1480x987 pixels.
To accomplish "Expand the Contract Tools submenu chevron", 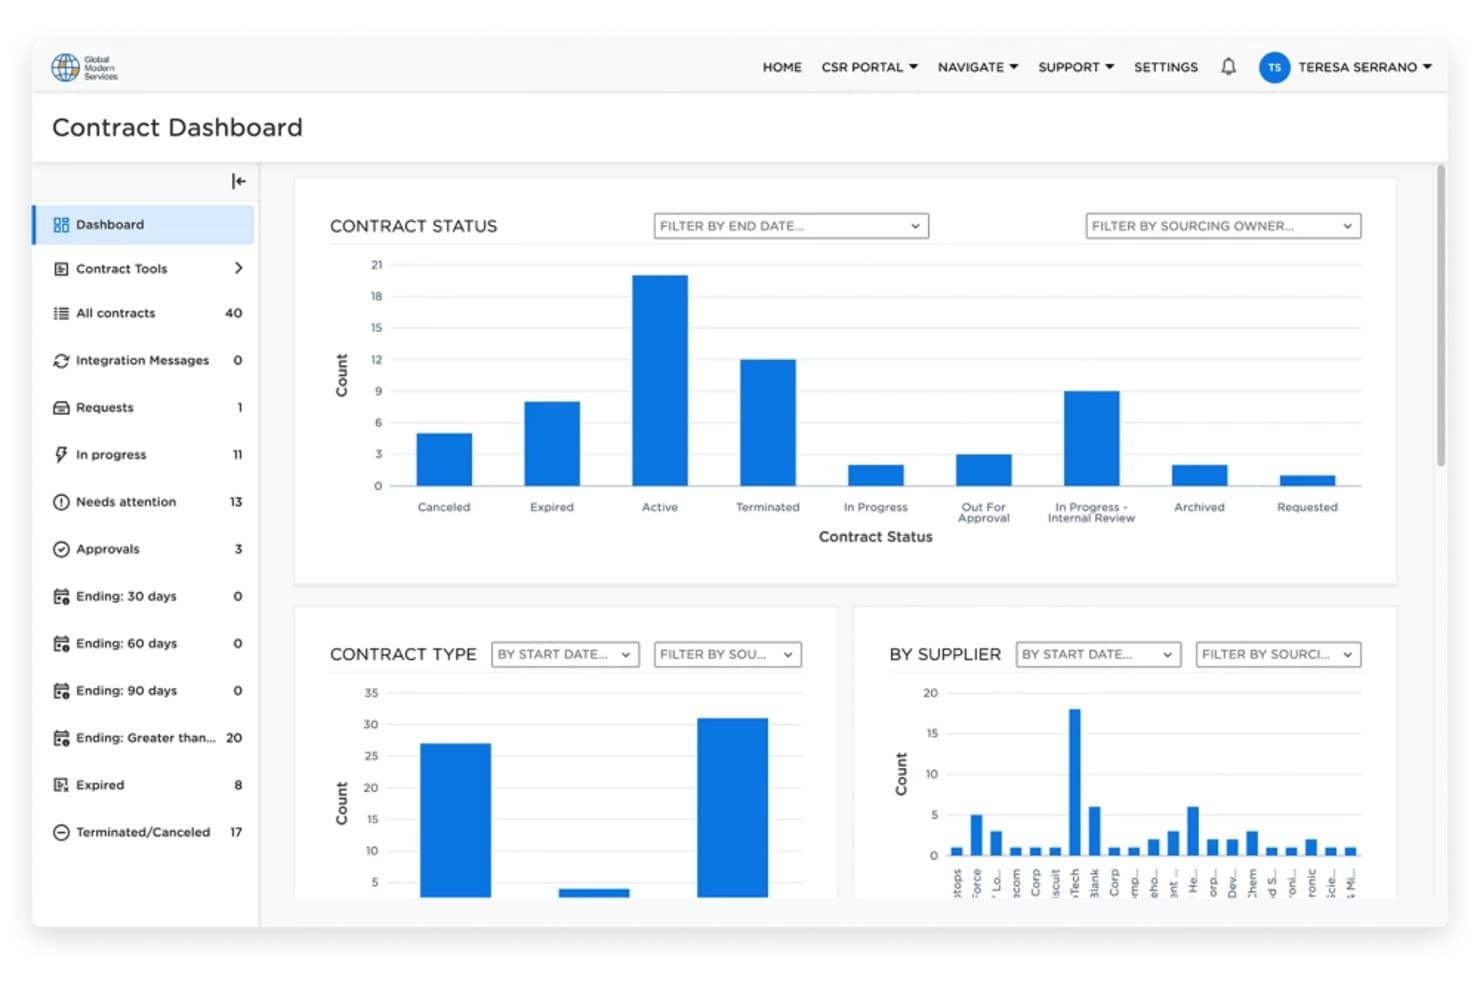I will [238, 268].
